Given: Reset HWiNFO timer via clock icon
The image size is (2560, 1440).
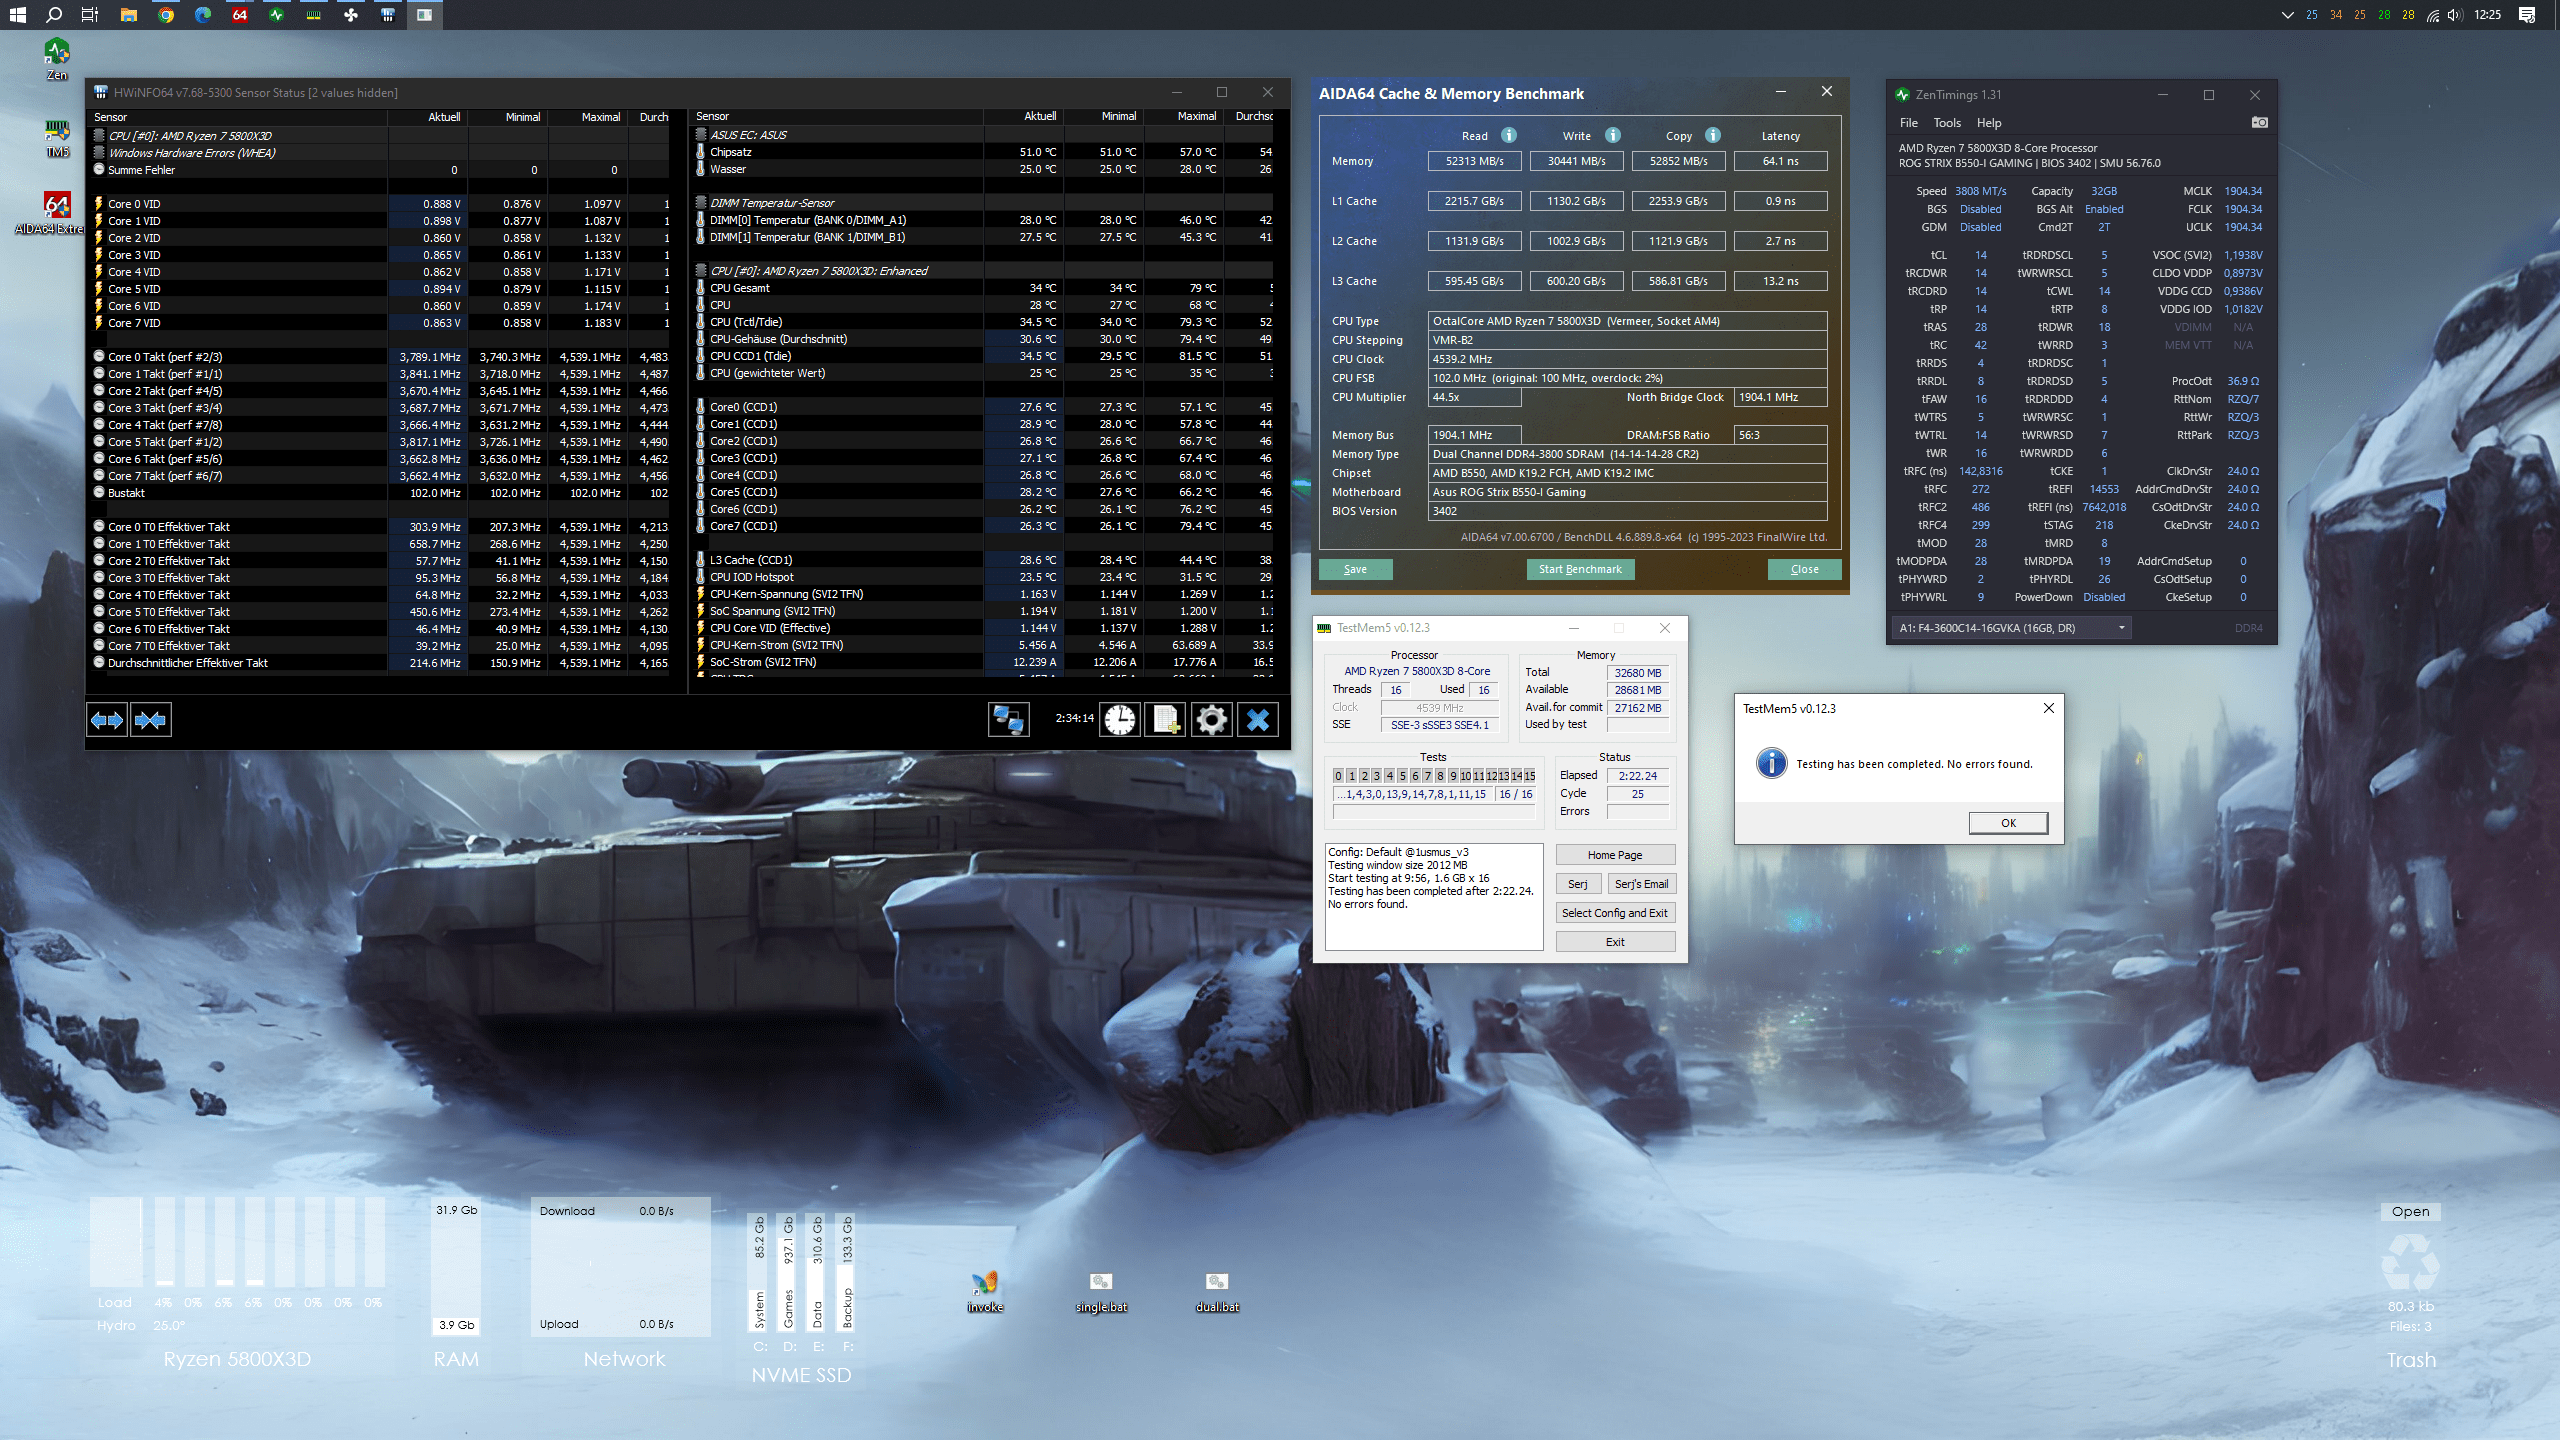Looking at the screenshot, I should (x=1120, y=719).
